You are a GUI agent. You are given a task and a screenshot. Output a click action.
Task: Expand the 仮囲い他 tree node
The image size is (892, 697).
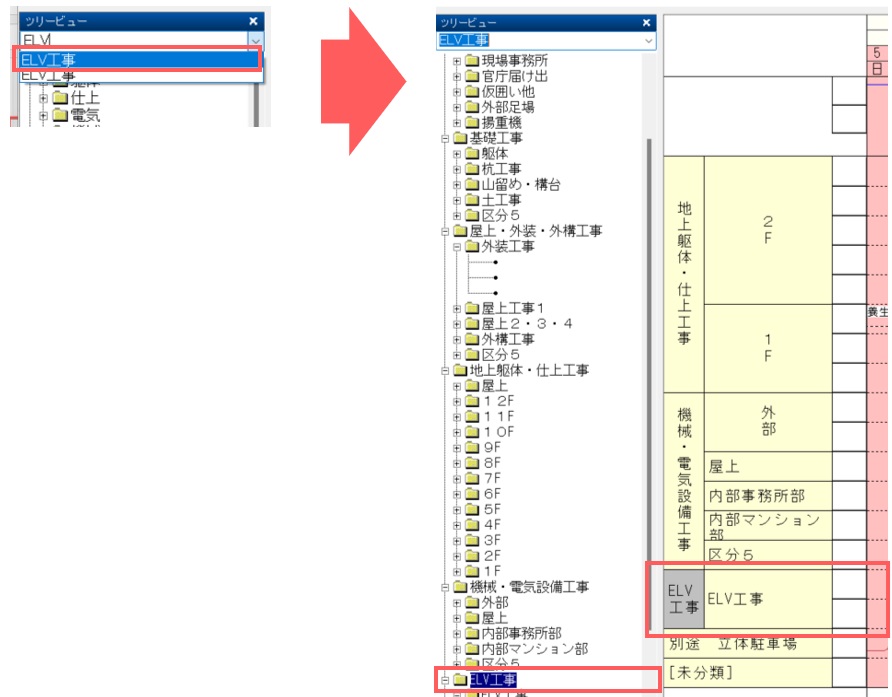[x=457, y=92]
